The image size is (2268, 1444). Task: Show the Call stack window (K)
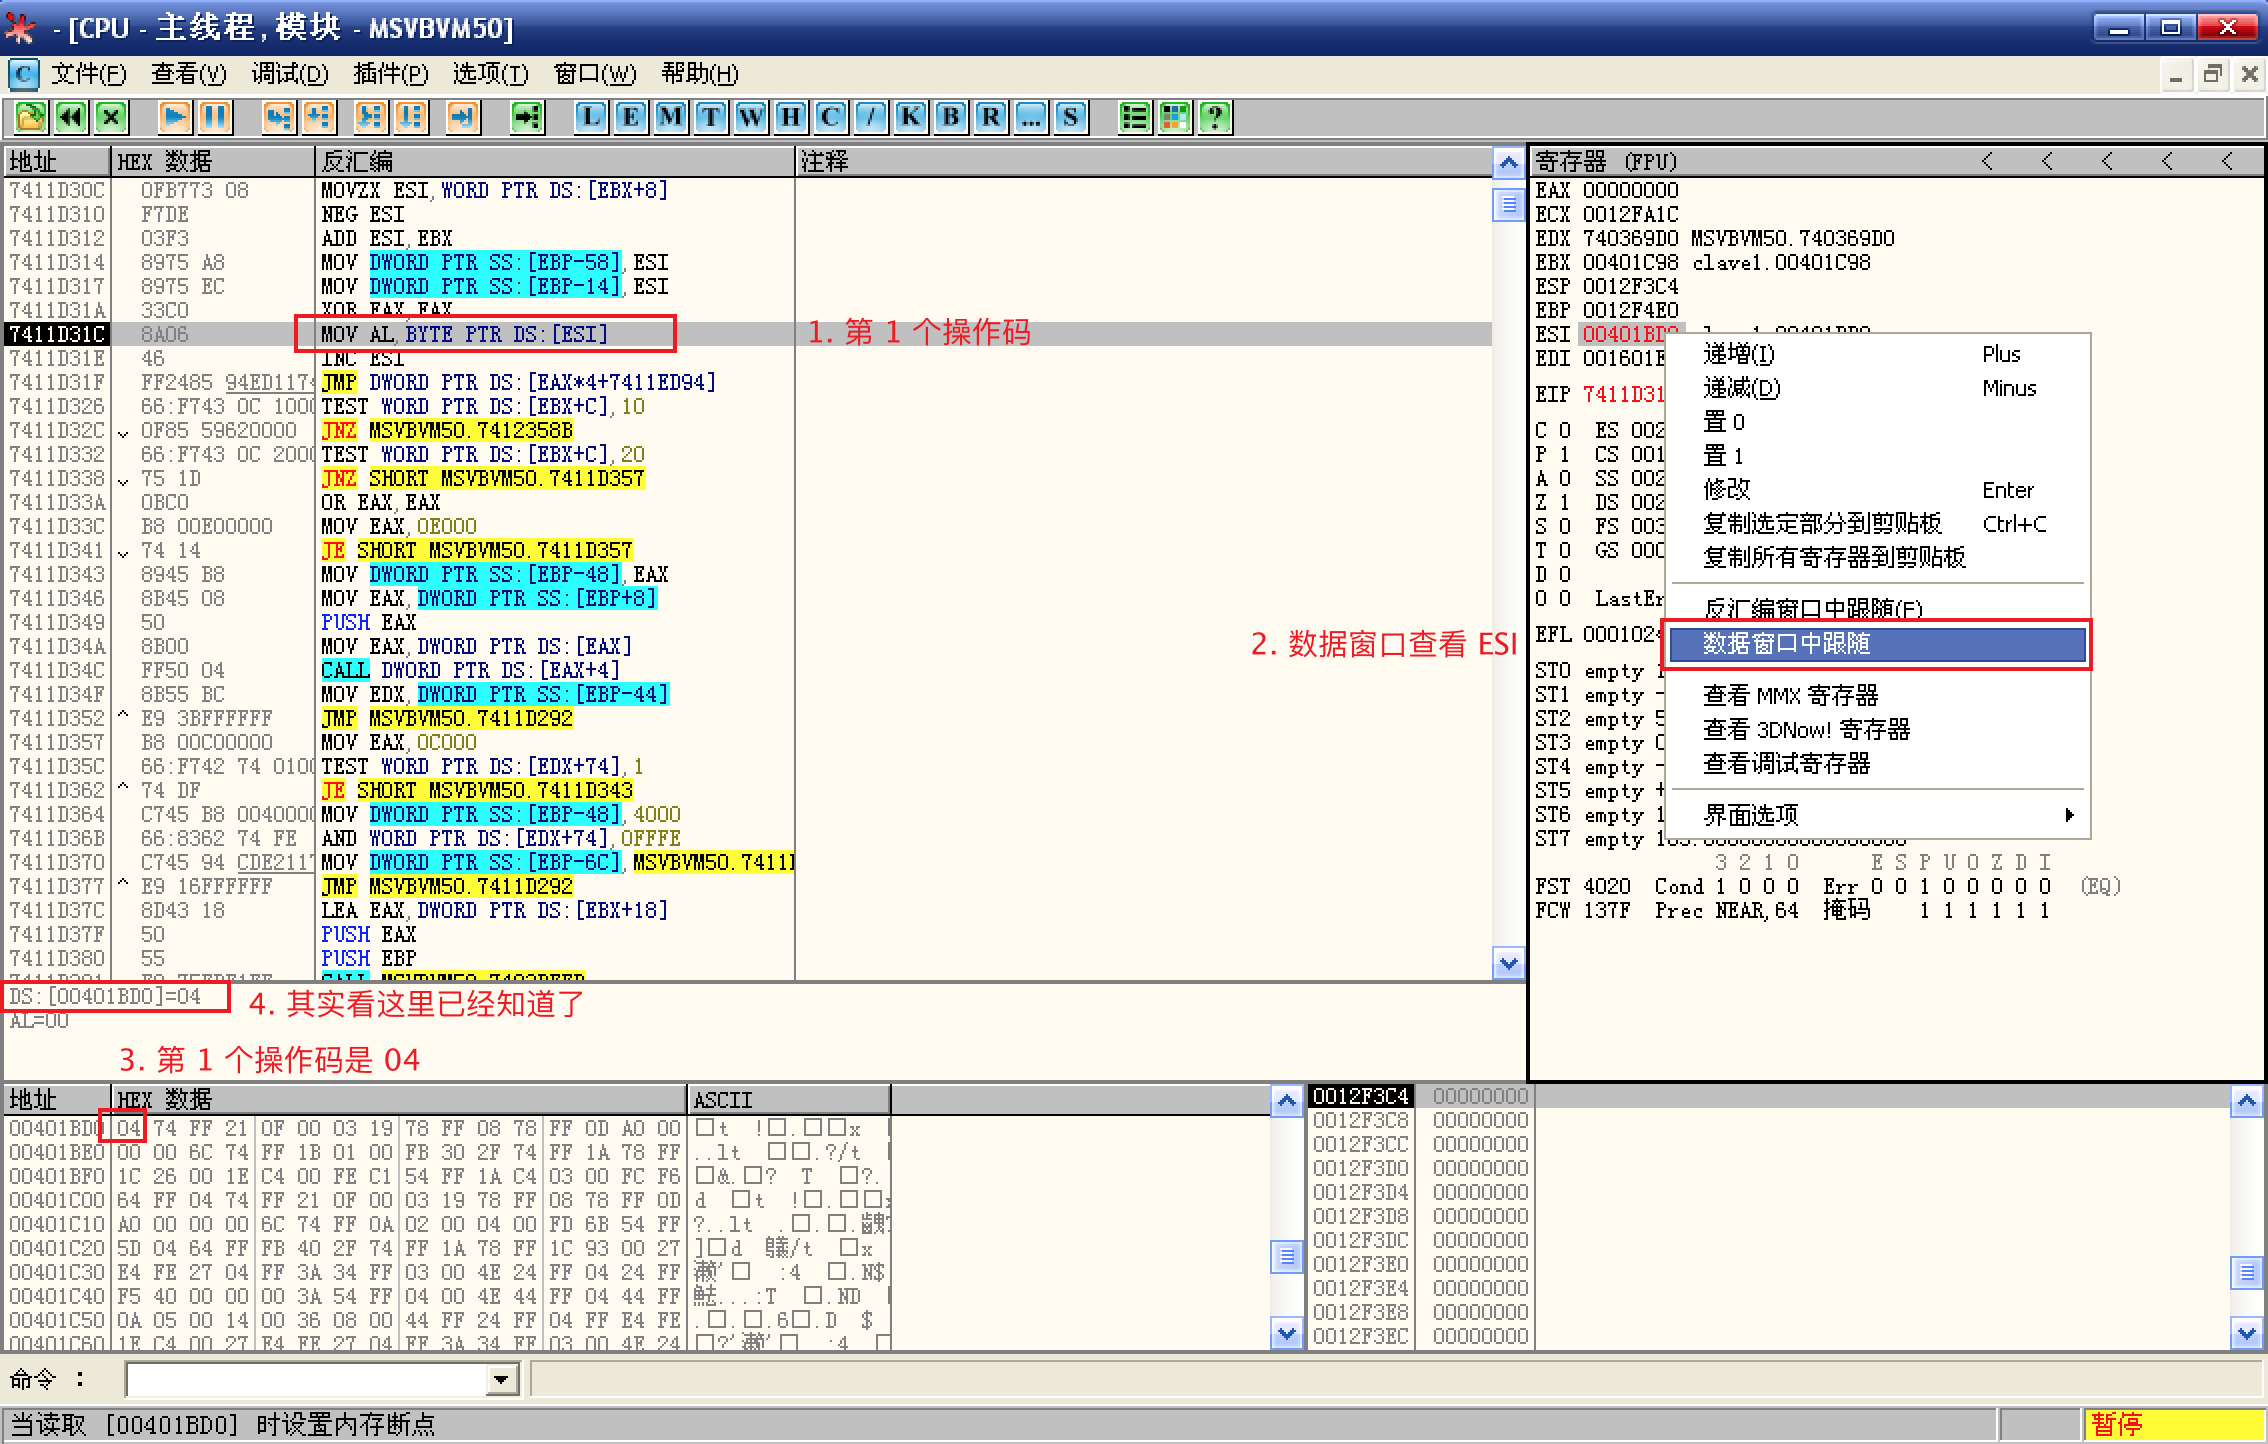pyautogui.click(x=911, y=118)
